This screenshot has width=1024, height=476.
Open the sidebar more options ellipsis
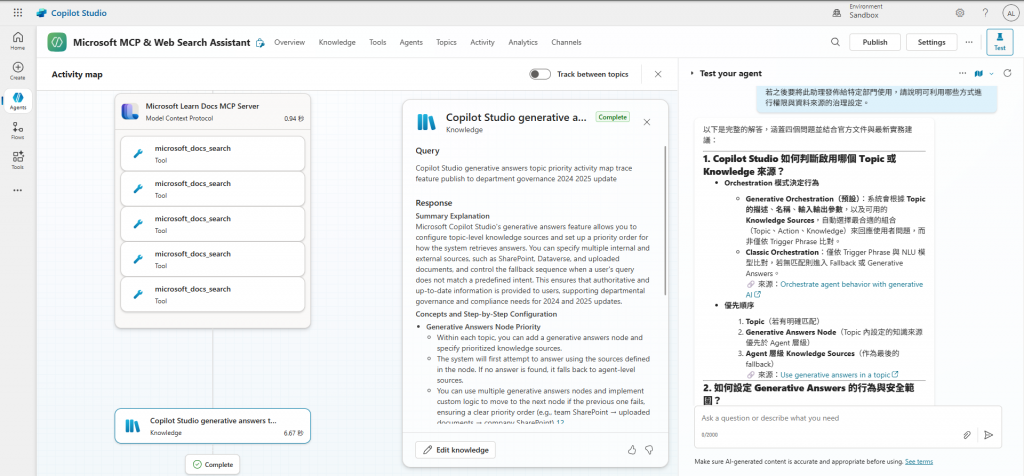[18, 190]
